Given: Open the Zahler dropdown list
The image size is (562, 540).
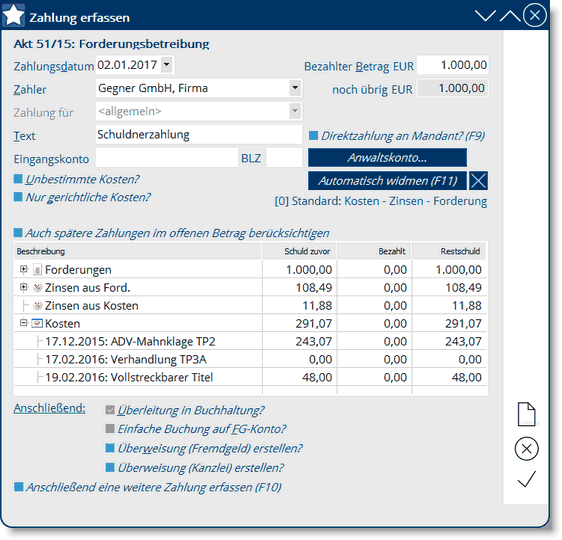Looking at the screenshot, I should (295, 88).
